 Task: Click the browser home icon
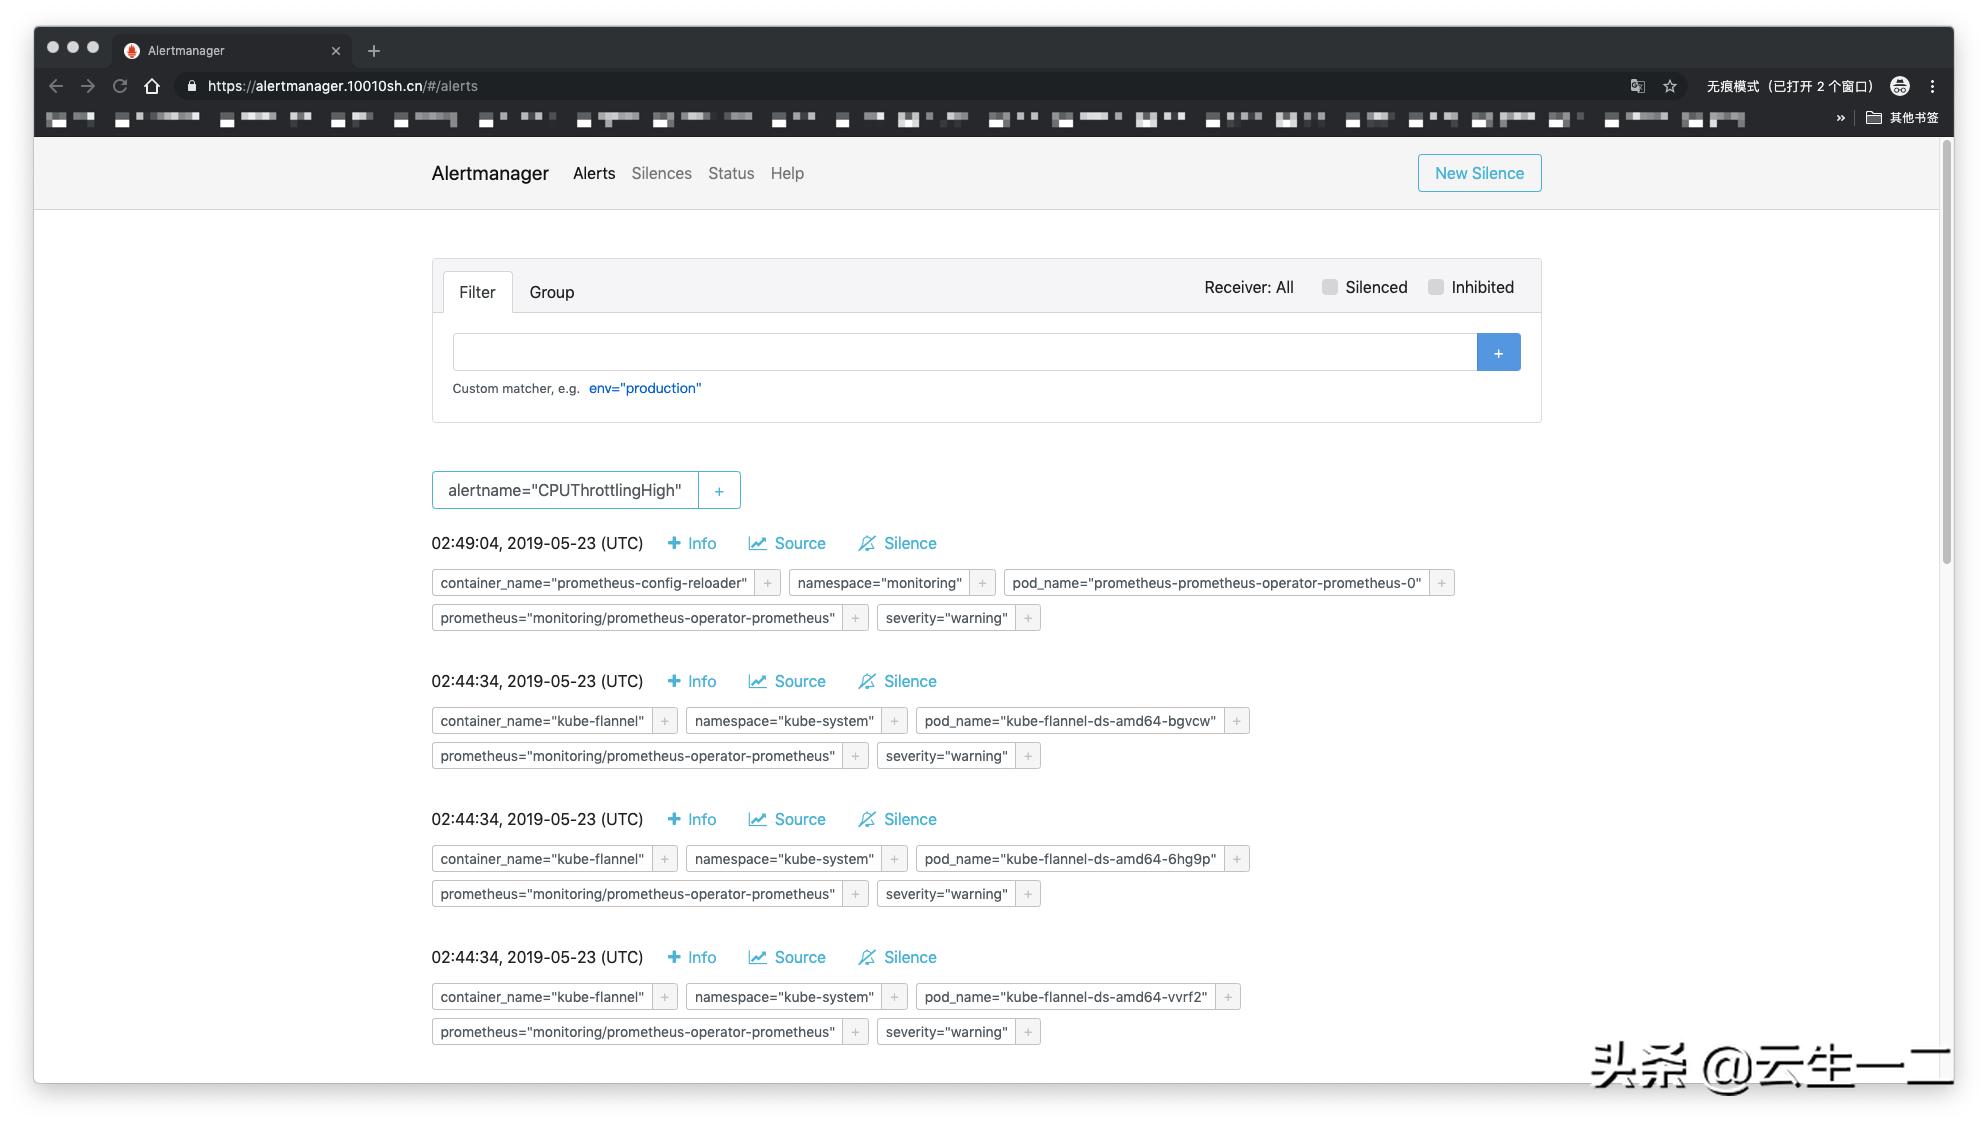(152, 86)
